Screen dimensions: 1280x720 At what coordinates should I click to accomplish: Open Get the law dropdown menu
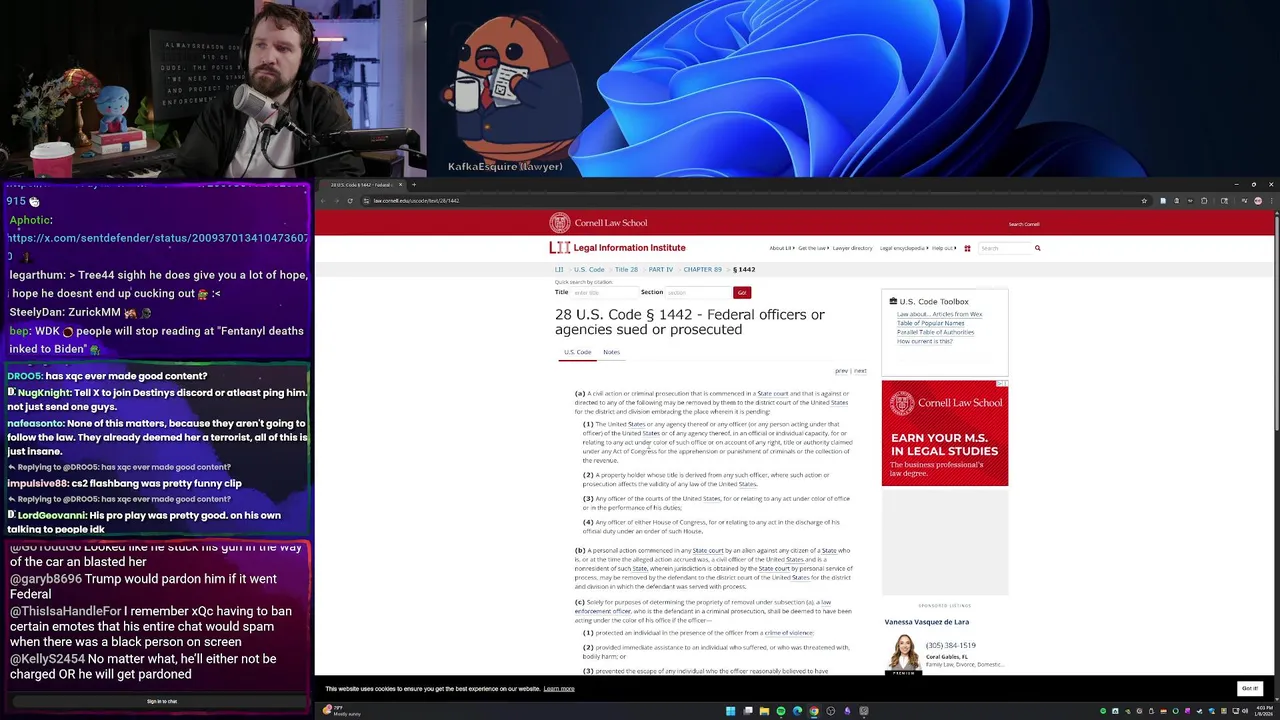click(x=813, y=248)
